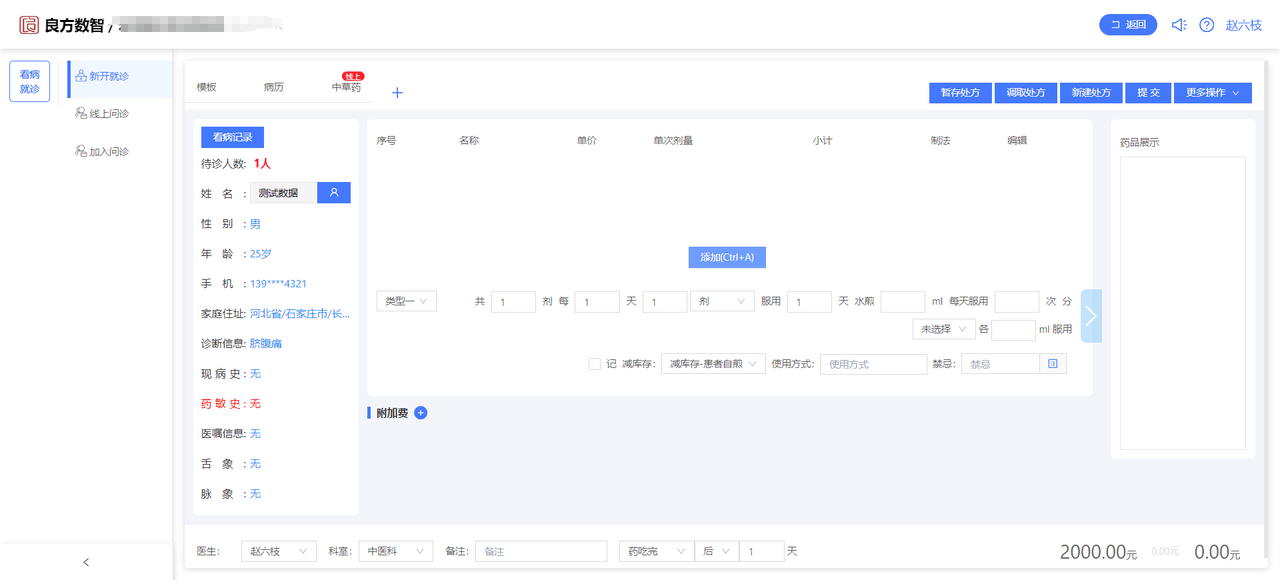Open the 减库存-患者自煎 dropdown
The height and width of the screenshot is (580, 1280).
pos(715,364)
